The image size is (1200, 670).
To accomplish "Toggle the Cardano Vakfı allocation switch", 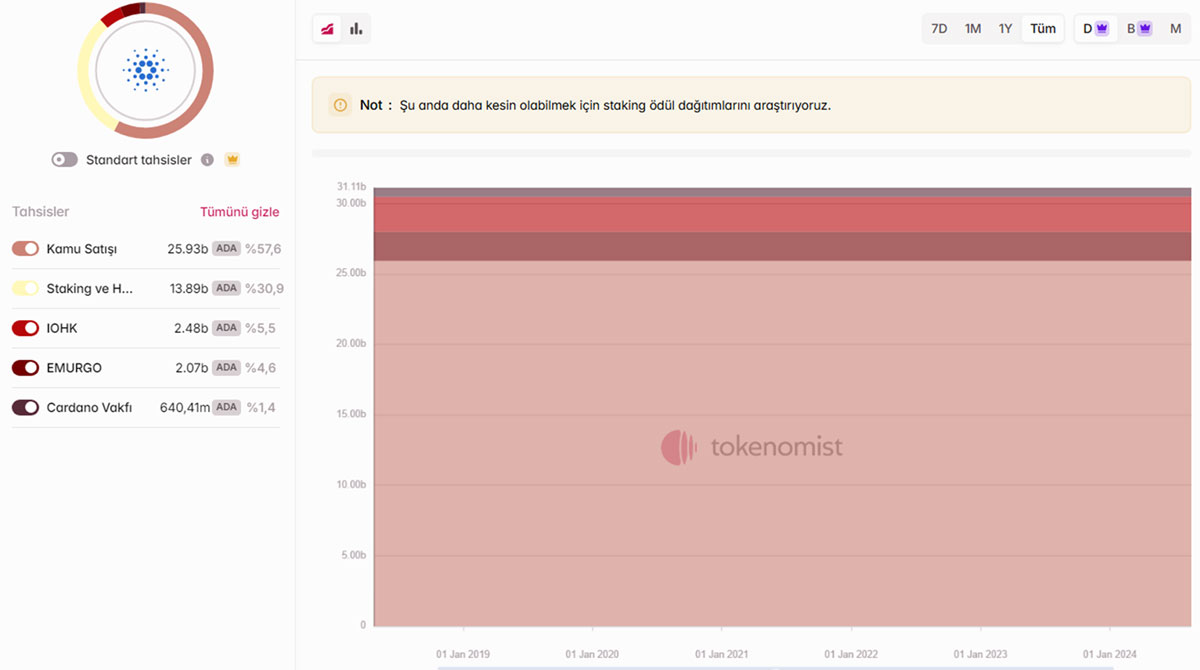I will pyautogui.click(x=25, y=408).
